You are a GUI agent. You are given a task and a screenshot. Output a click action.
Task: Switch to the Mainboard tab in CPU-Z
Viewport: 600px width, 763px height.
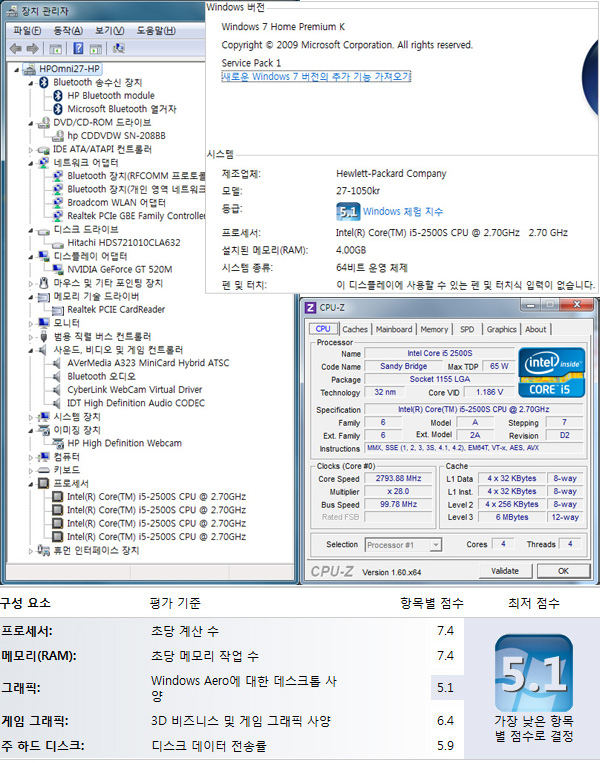[394, 329]
